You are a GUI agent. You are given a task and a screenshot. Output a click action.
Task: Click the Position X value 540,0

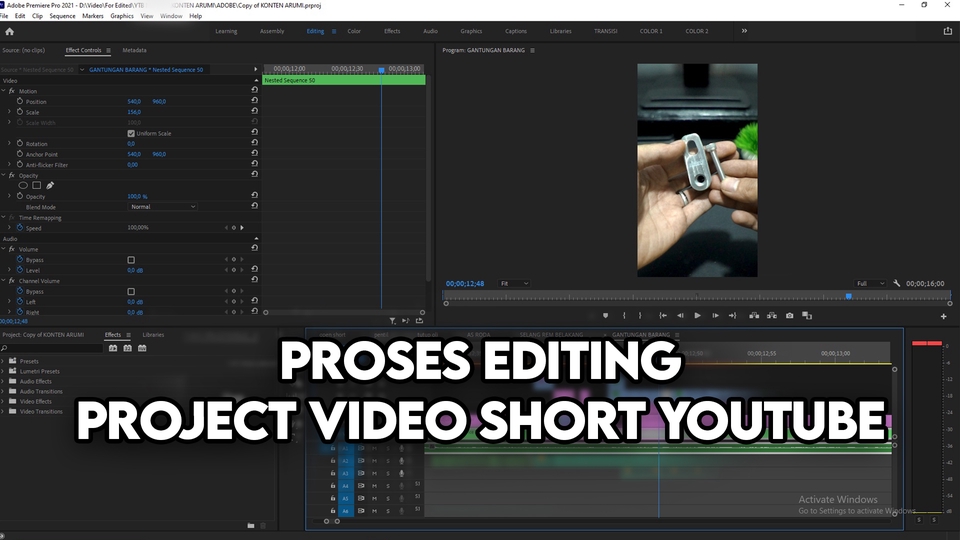134,101
